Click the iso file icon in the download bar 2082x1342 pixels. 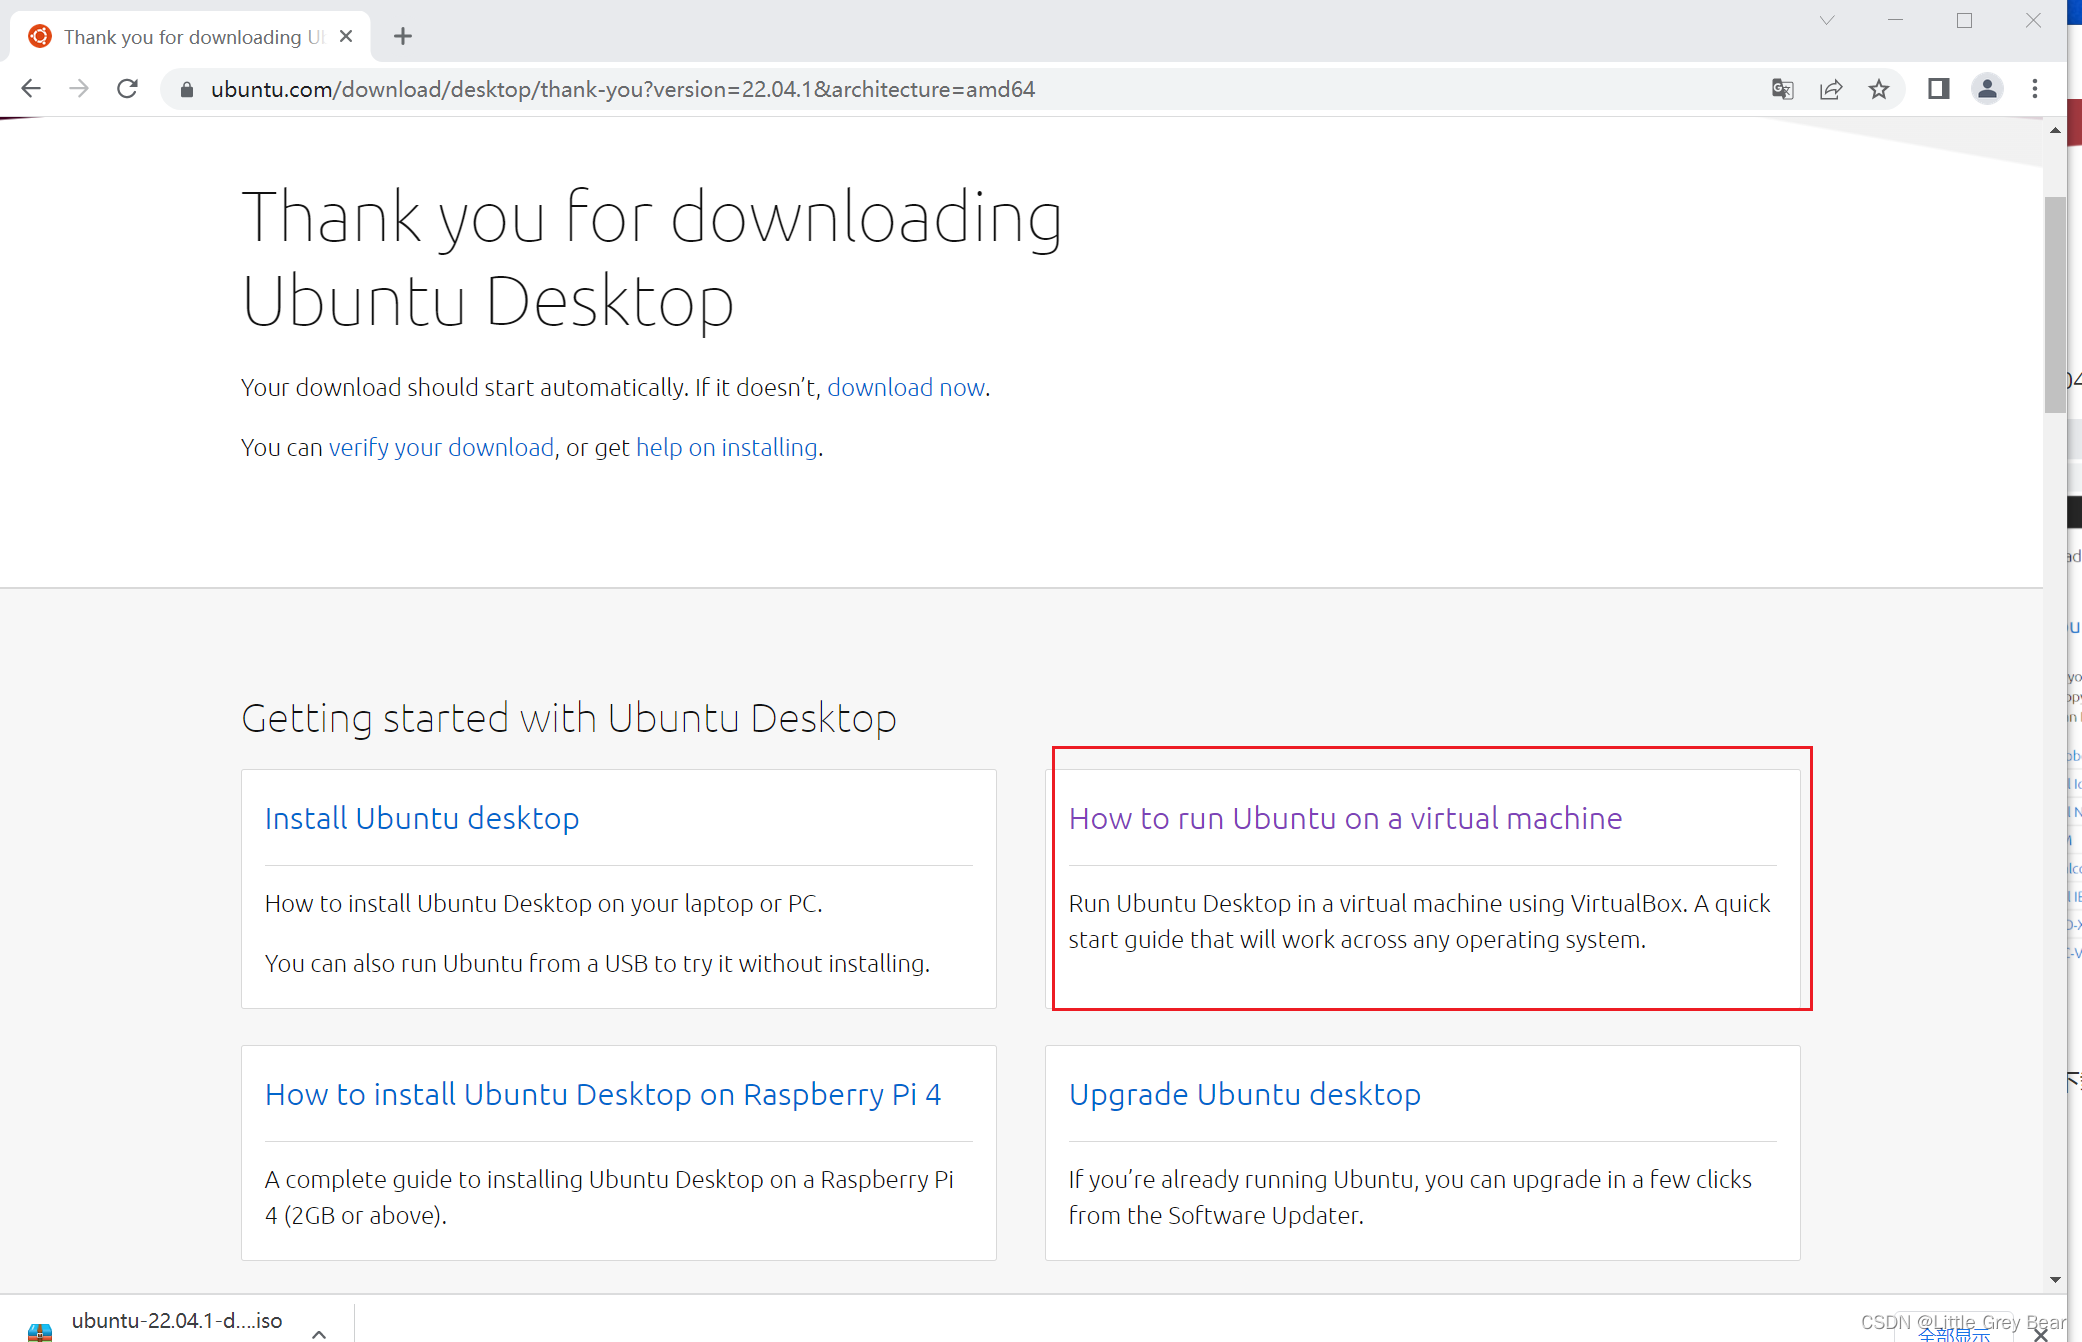tap(40, 1330)
